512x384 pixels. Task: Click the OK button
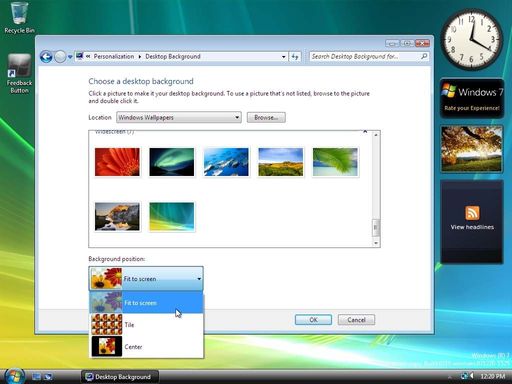coord(313,320)
